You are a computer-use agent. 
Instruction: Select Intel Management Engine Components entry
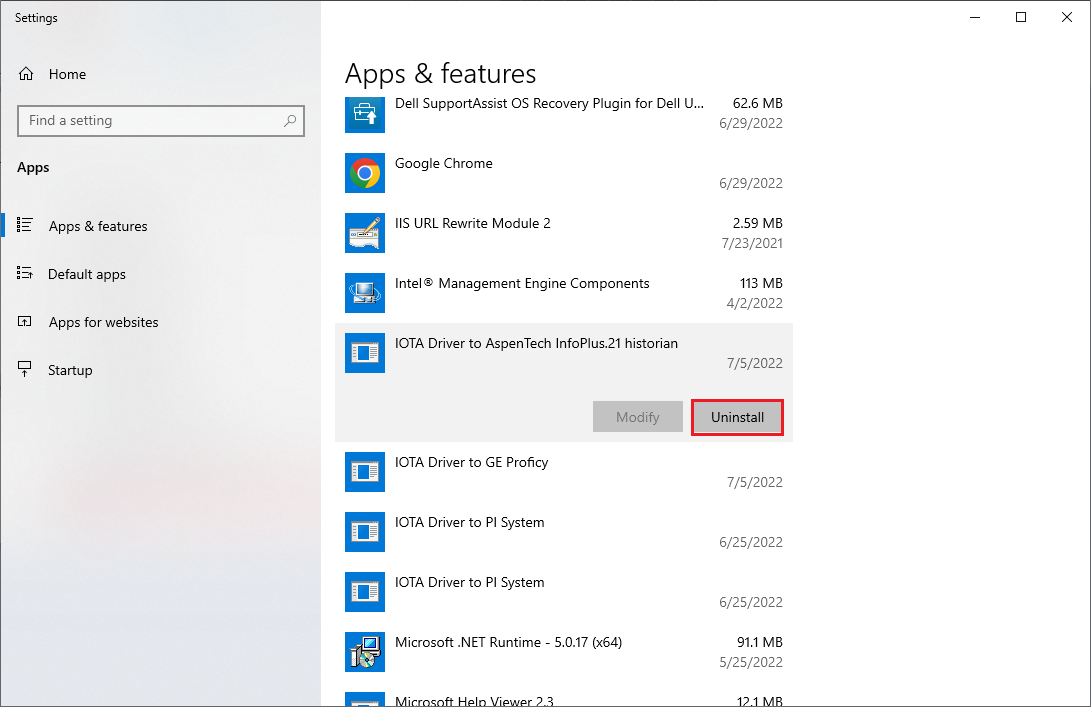(564, 293)
